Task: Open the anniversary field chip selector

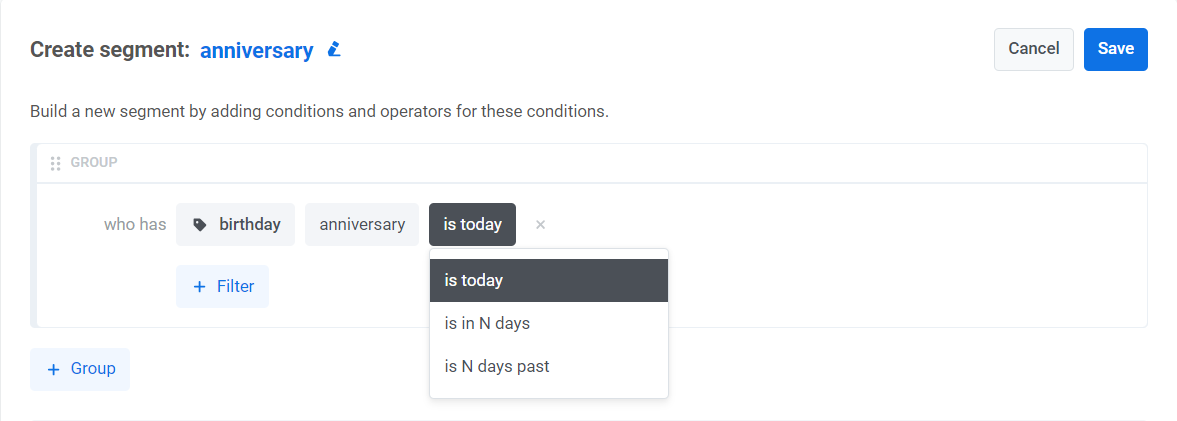Action: pos(362,225)
